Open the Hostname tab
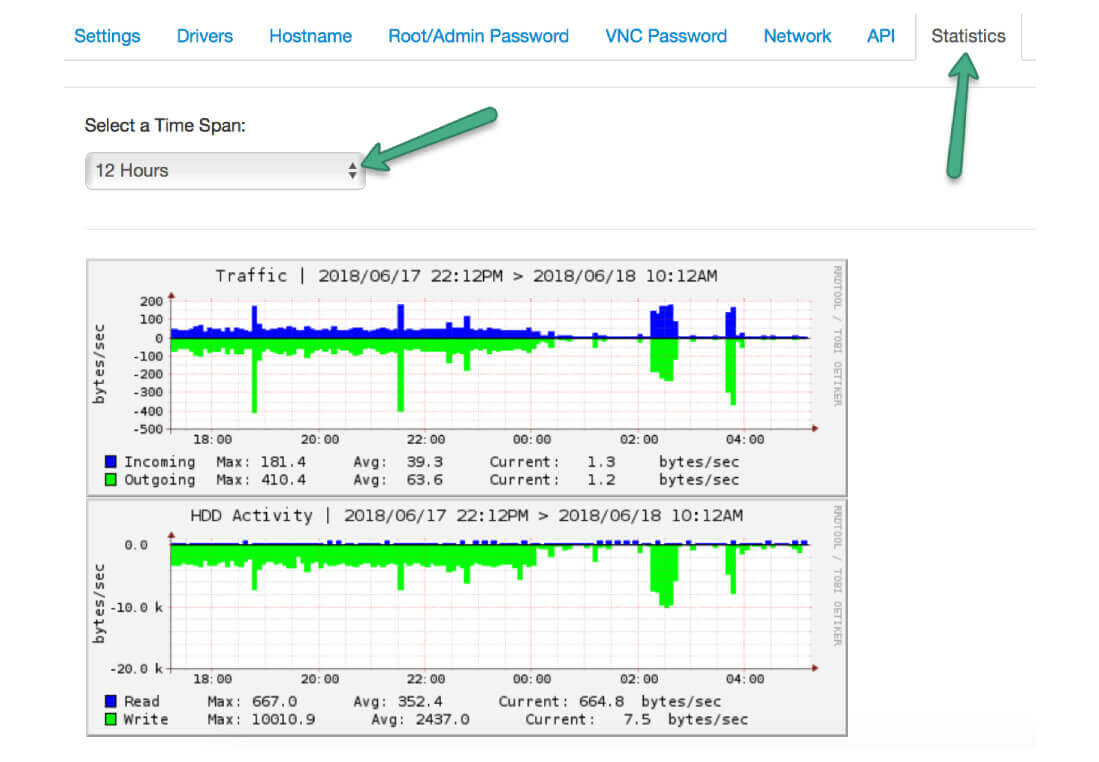The width and height of the screenshot is (1099, 762). point(310,36)
